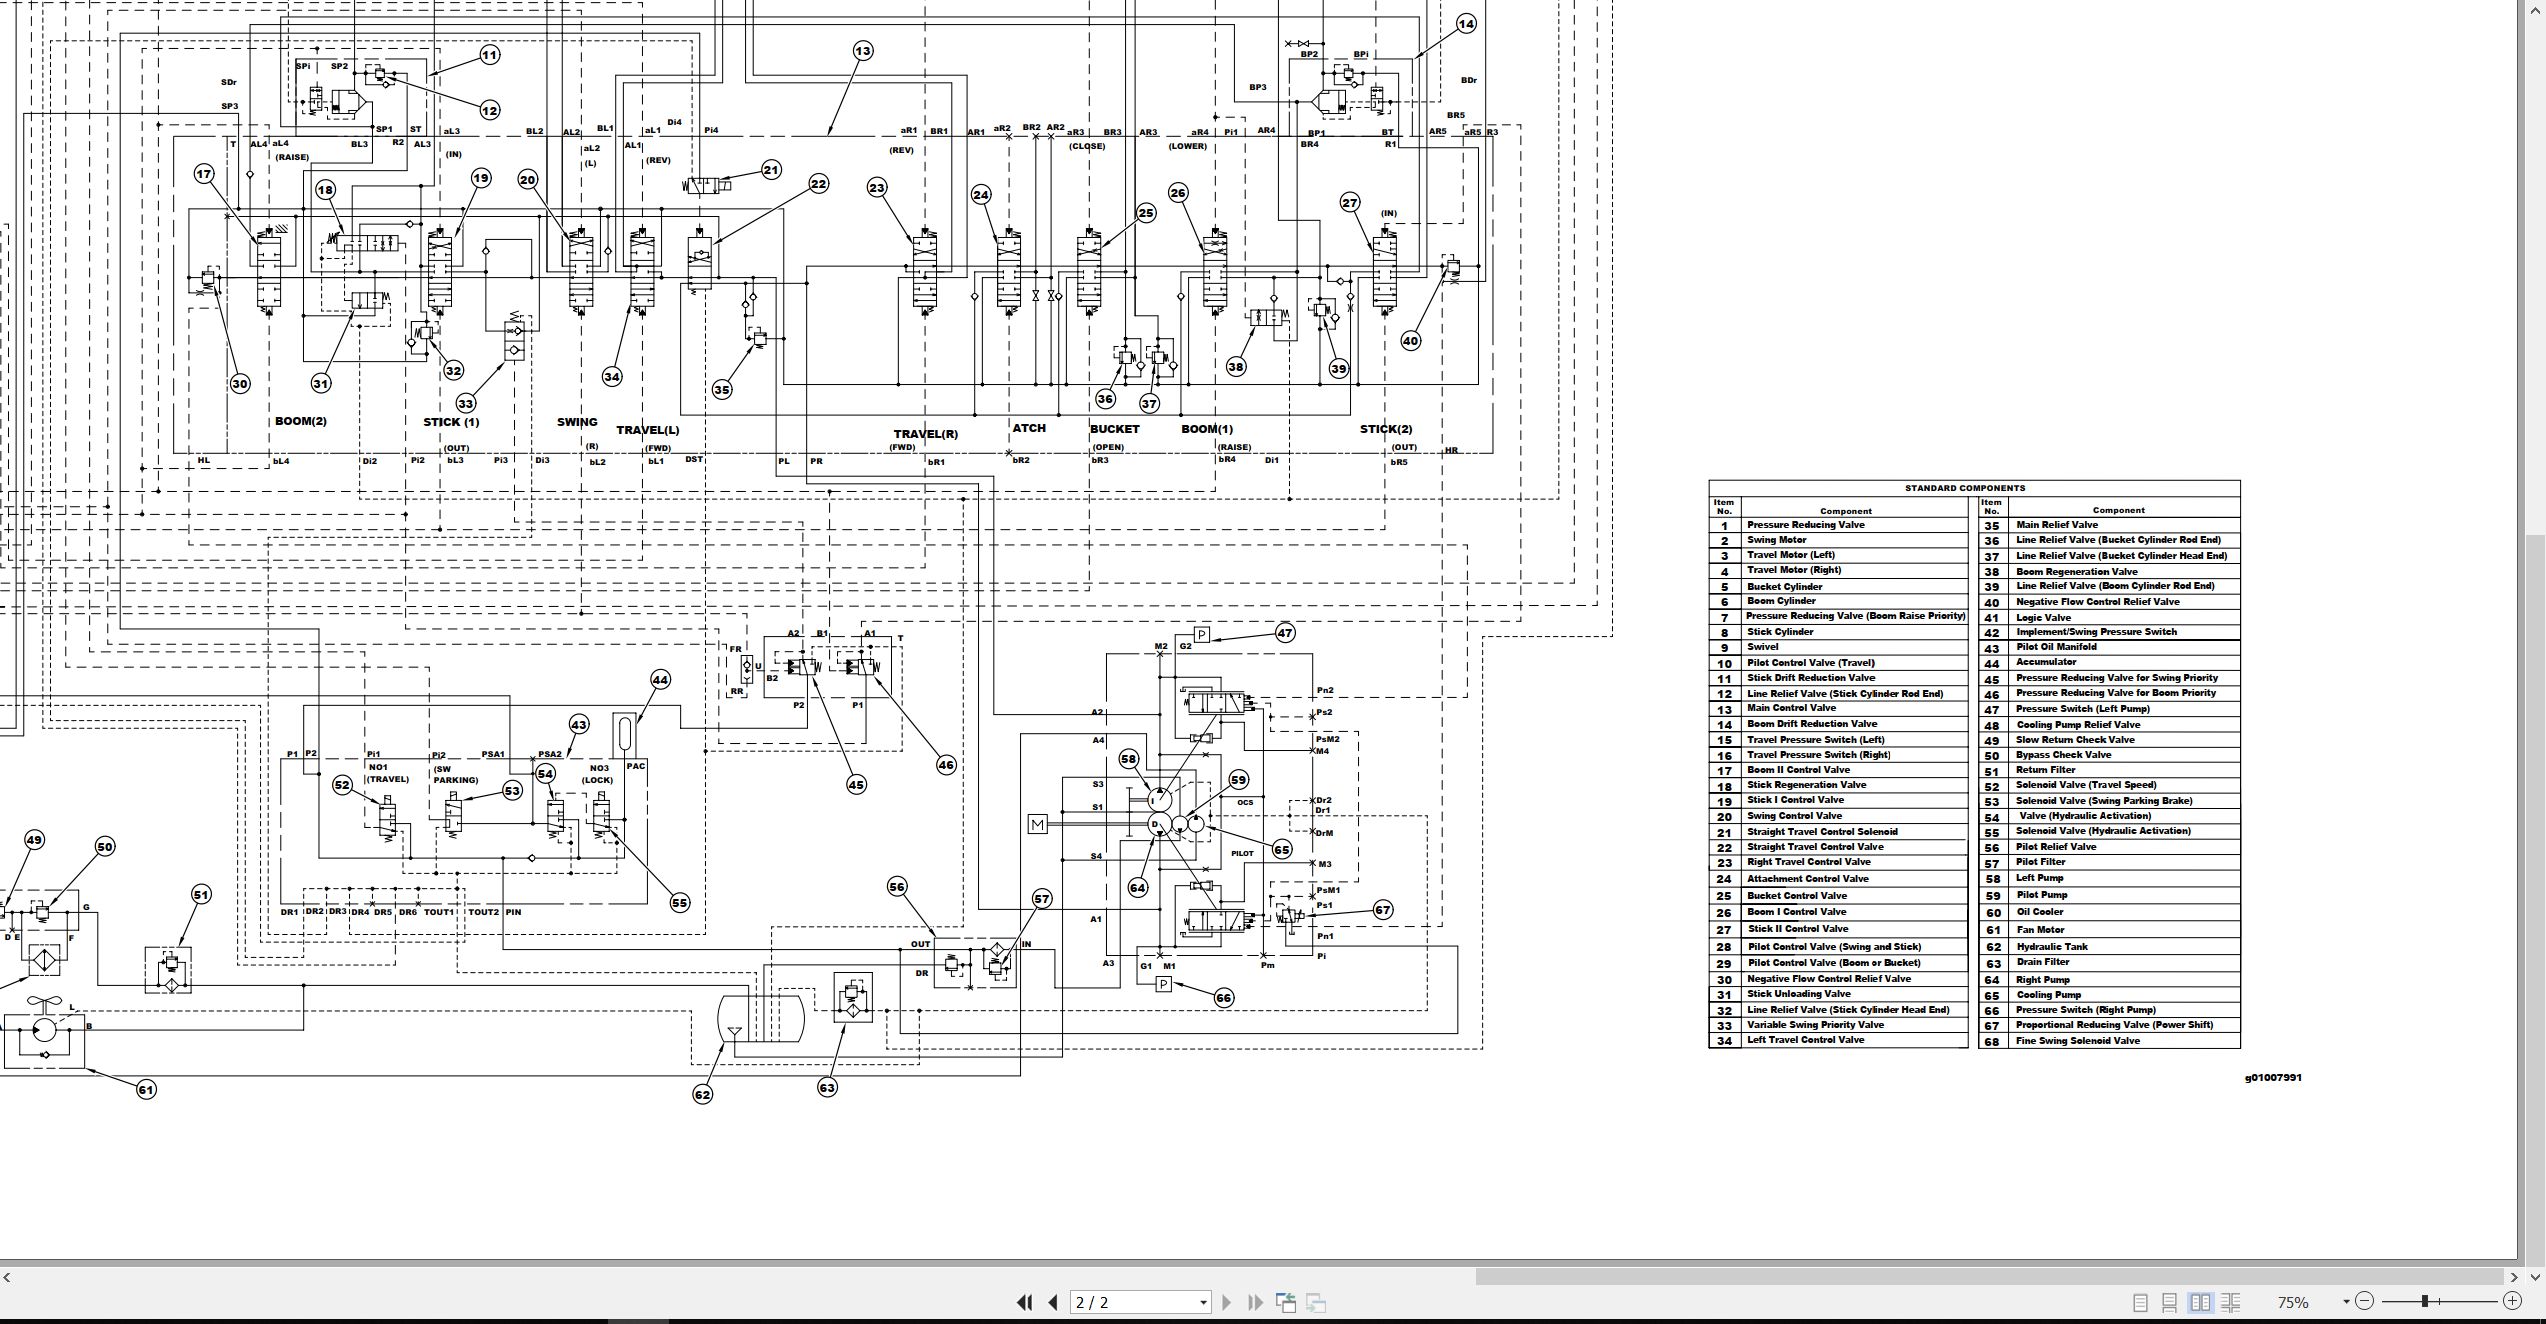The height and width of the screenshot is (1324, 2546).
Task: Click the previous view icon
Action: (x=1286, y=1302)
